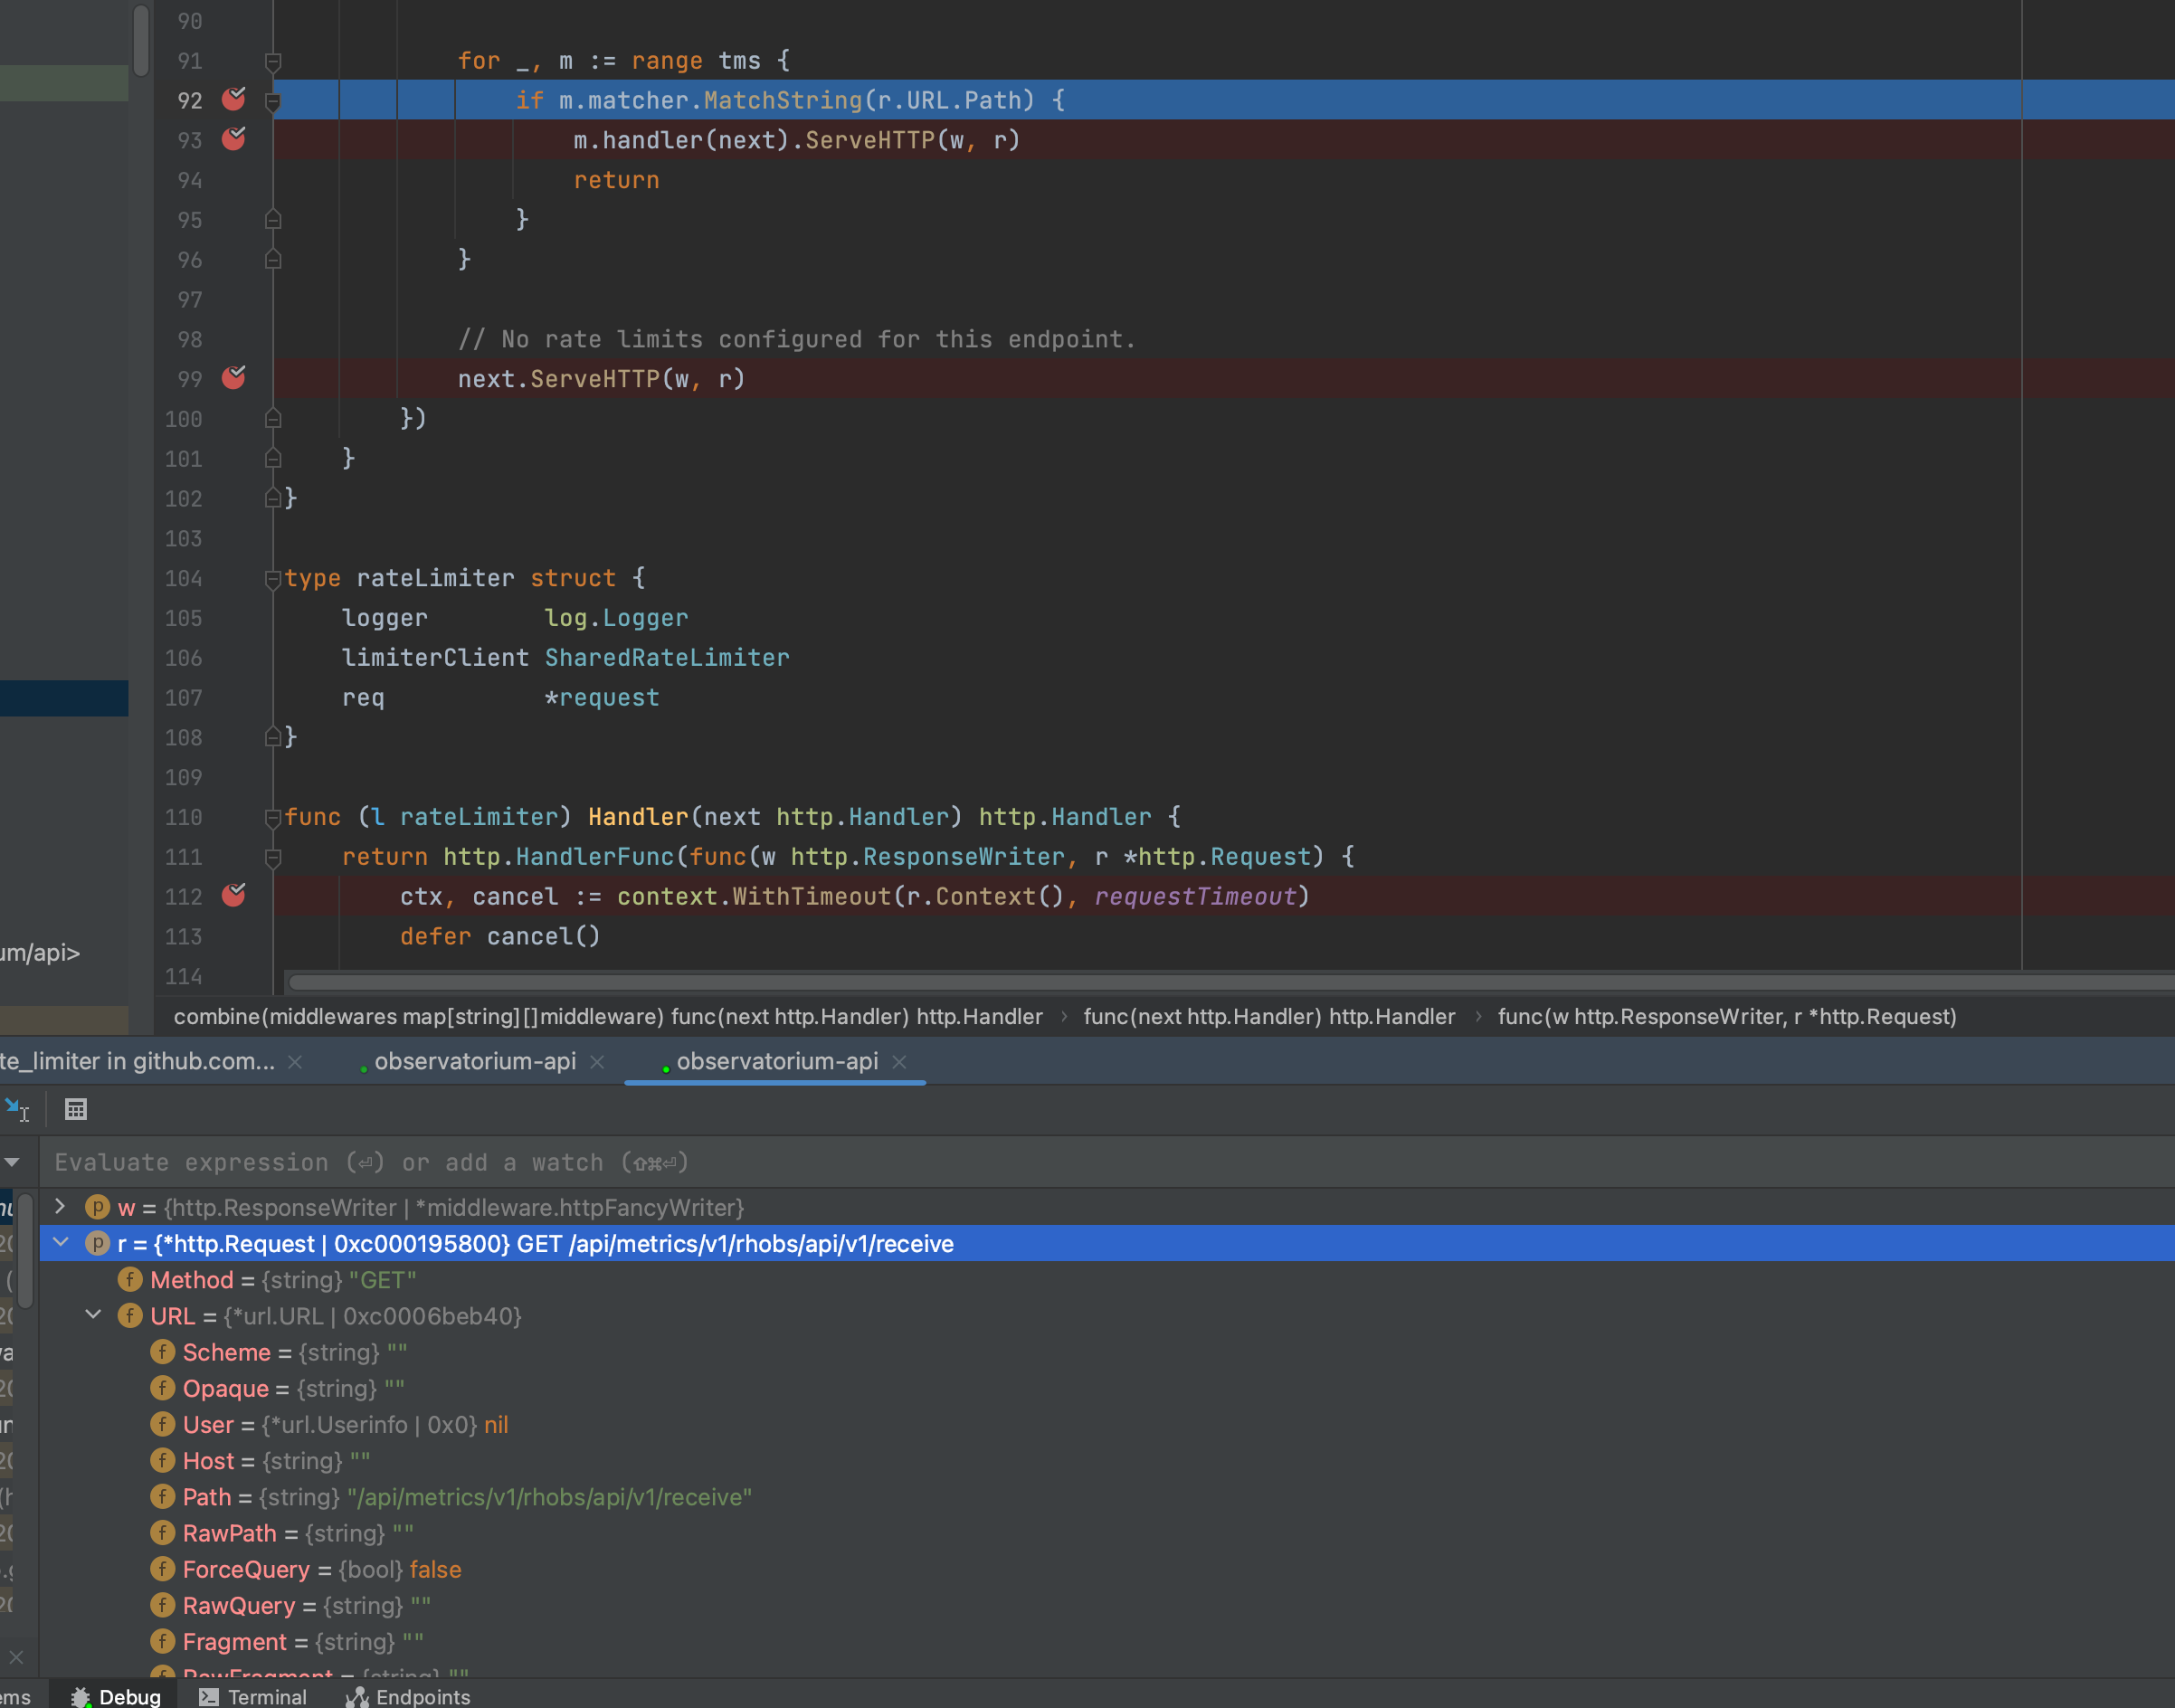Navigate via the combine(middlewares...) breadcrumb
Image resolution: width=2175 pixels, height=1708 pixels.
pyautogui.click(x=606, y=1016)
